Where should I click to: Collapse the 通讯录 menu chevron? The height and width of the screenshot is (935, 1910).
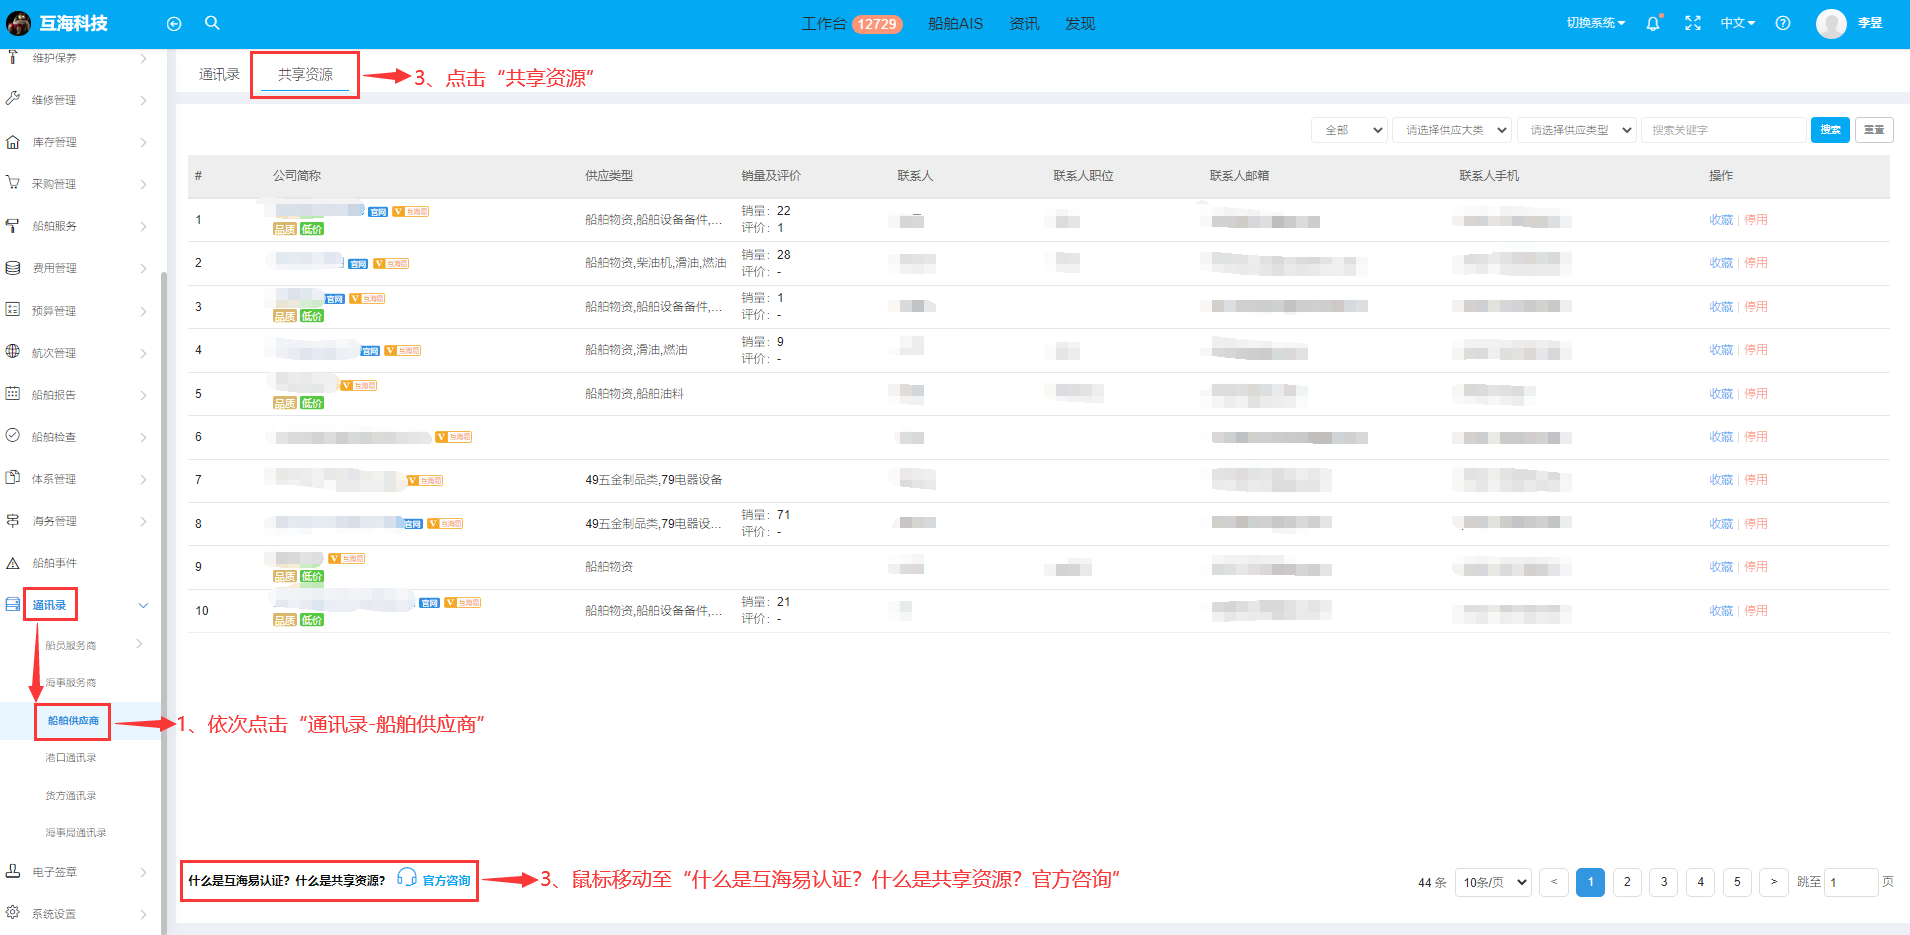(143, 605)
